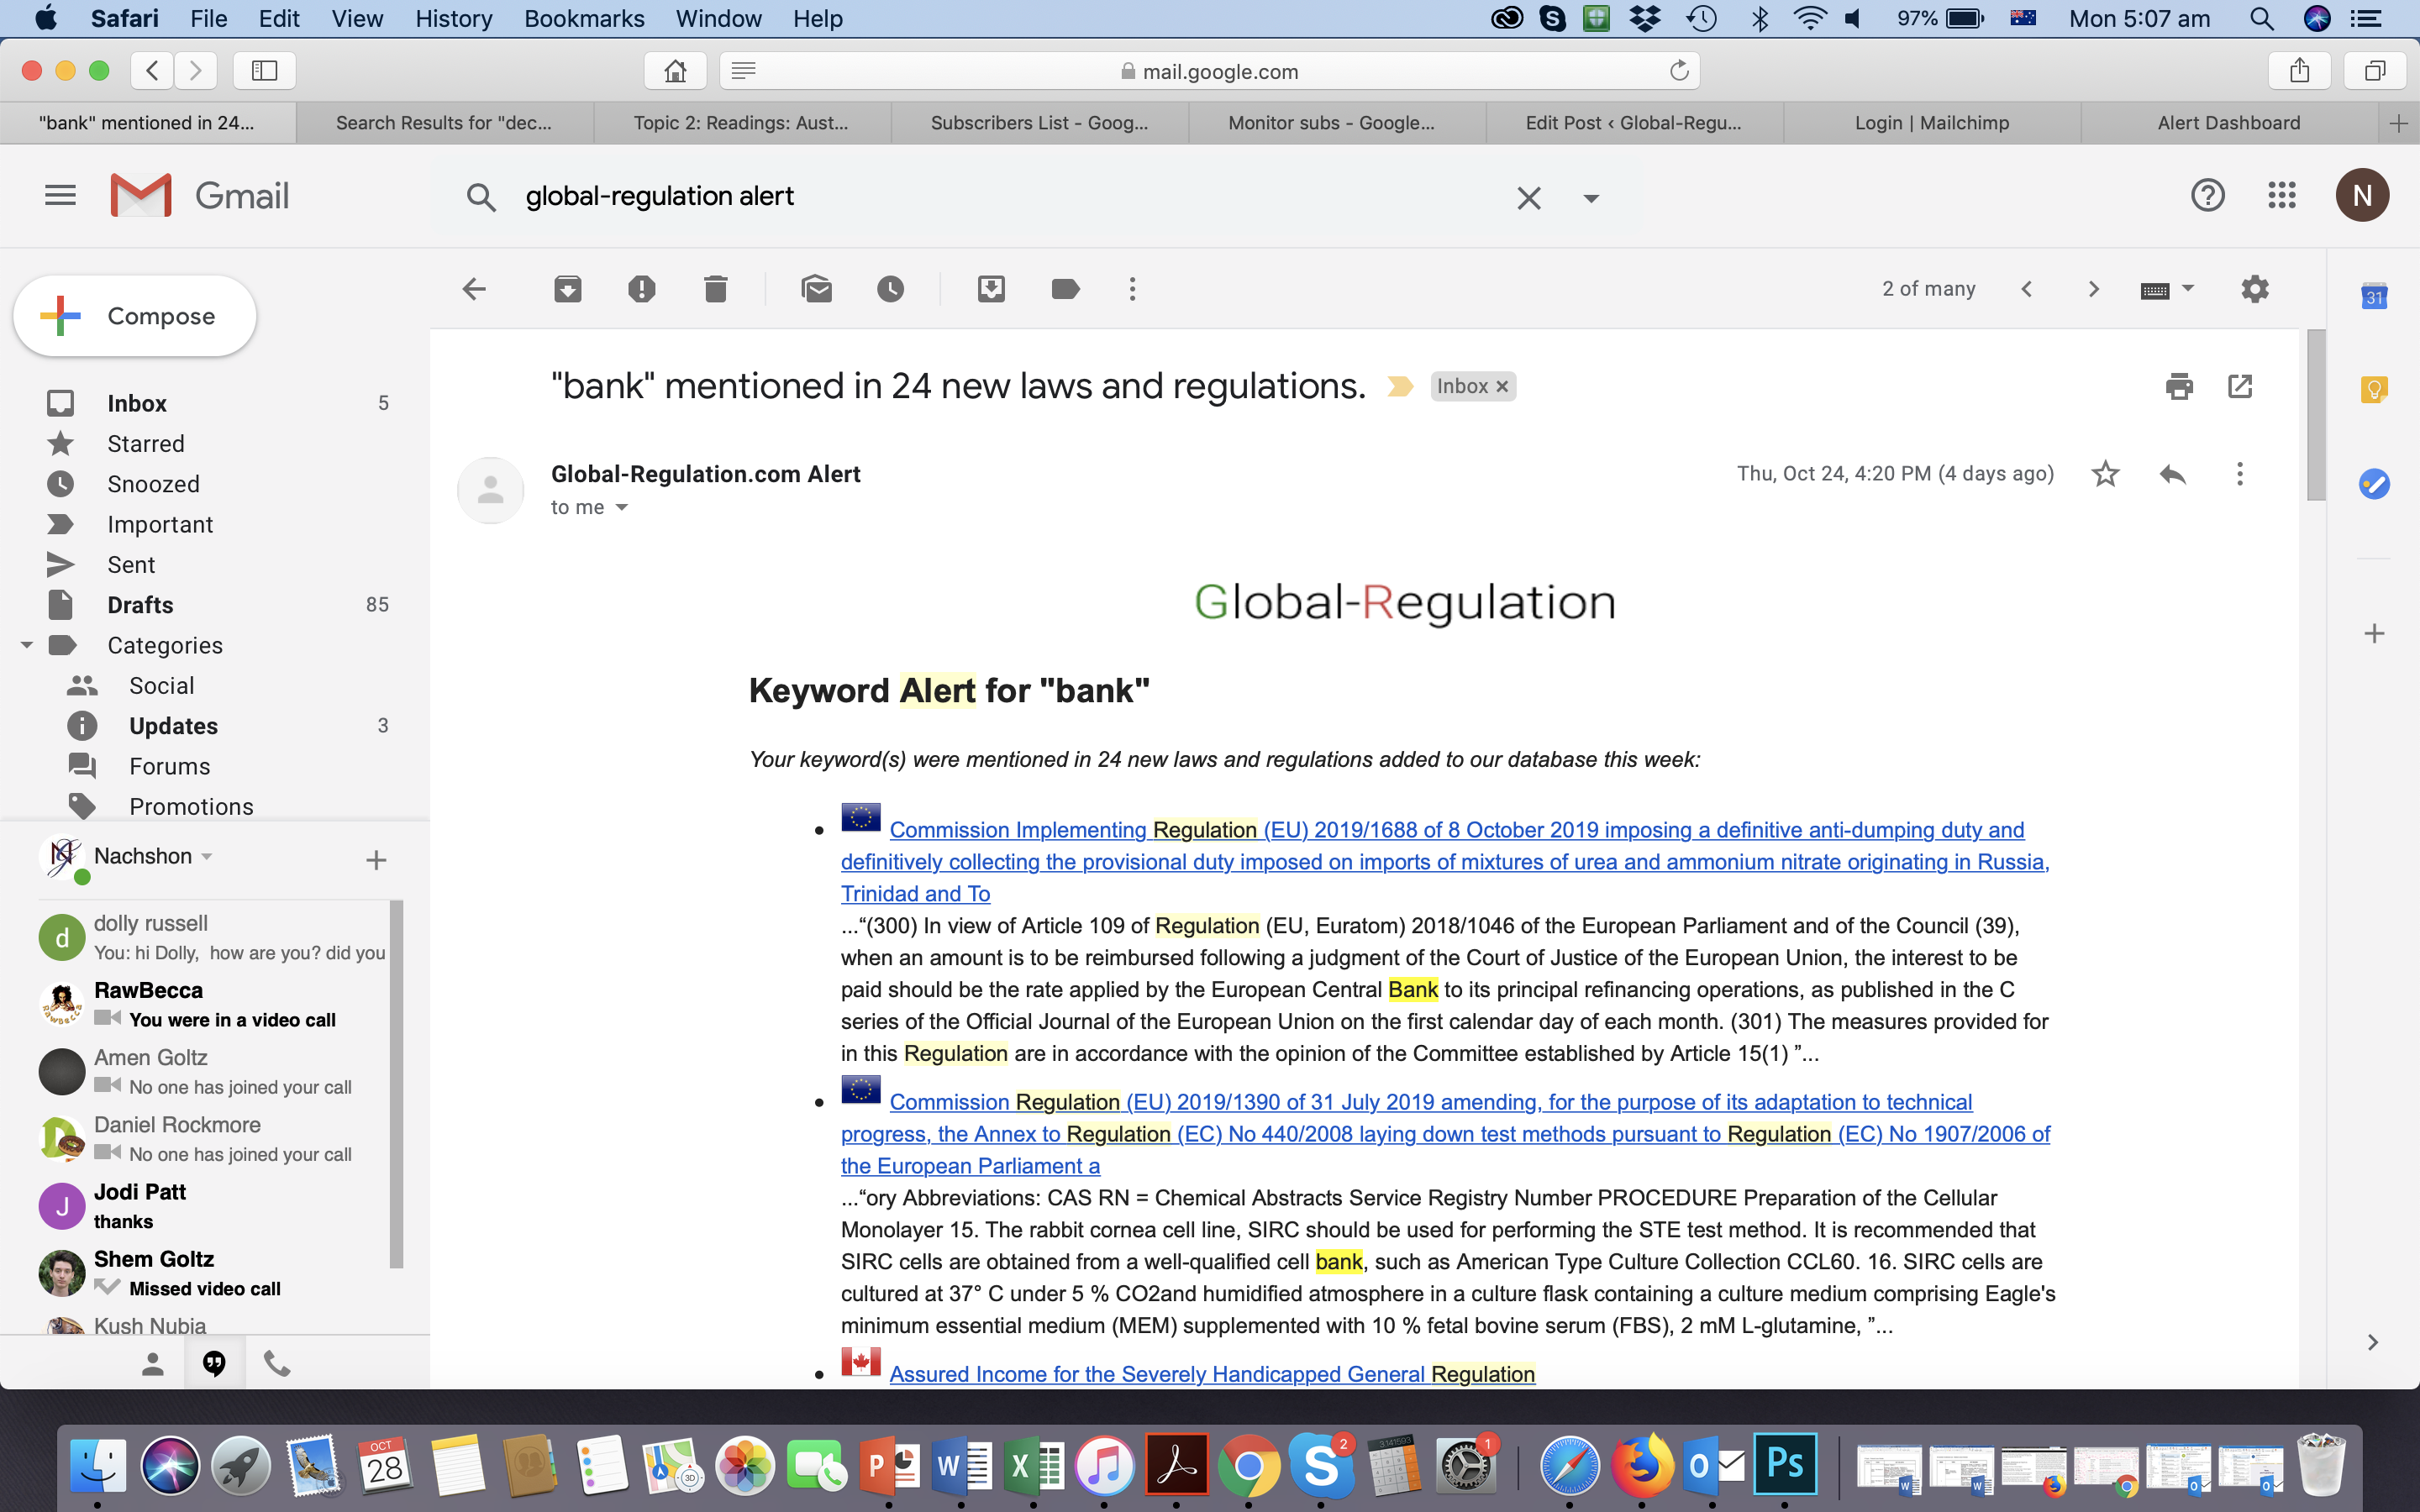Viewport: 2420px width, 1512px height.
Task: Show advanced search options dropdown
Action: click(x=1590, y=198)
